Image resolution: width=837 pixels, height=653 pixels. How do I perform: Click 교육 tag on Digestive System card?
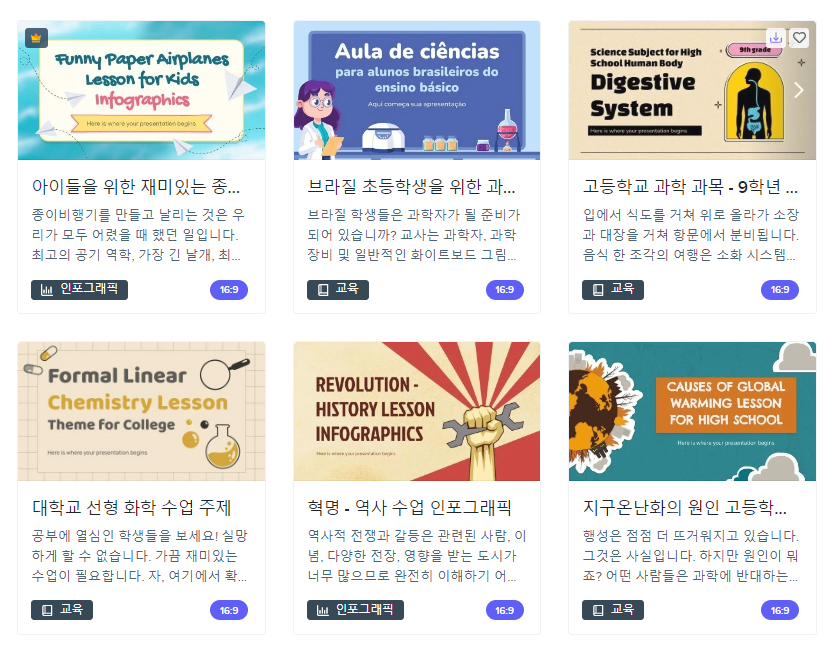point(613,290)
